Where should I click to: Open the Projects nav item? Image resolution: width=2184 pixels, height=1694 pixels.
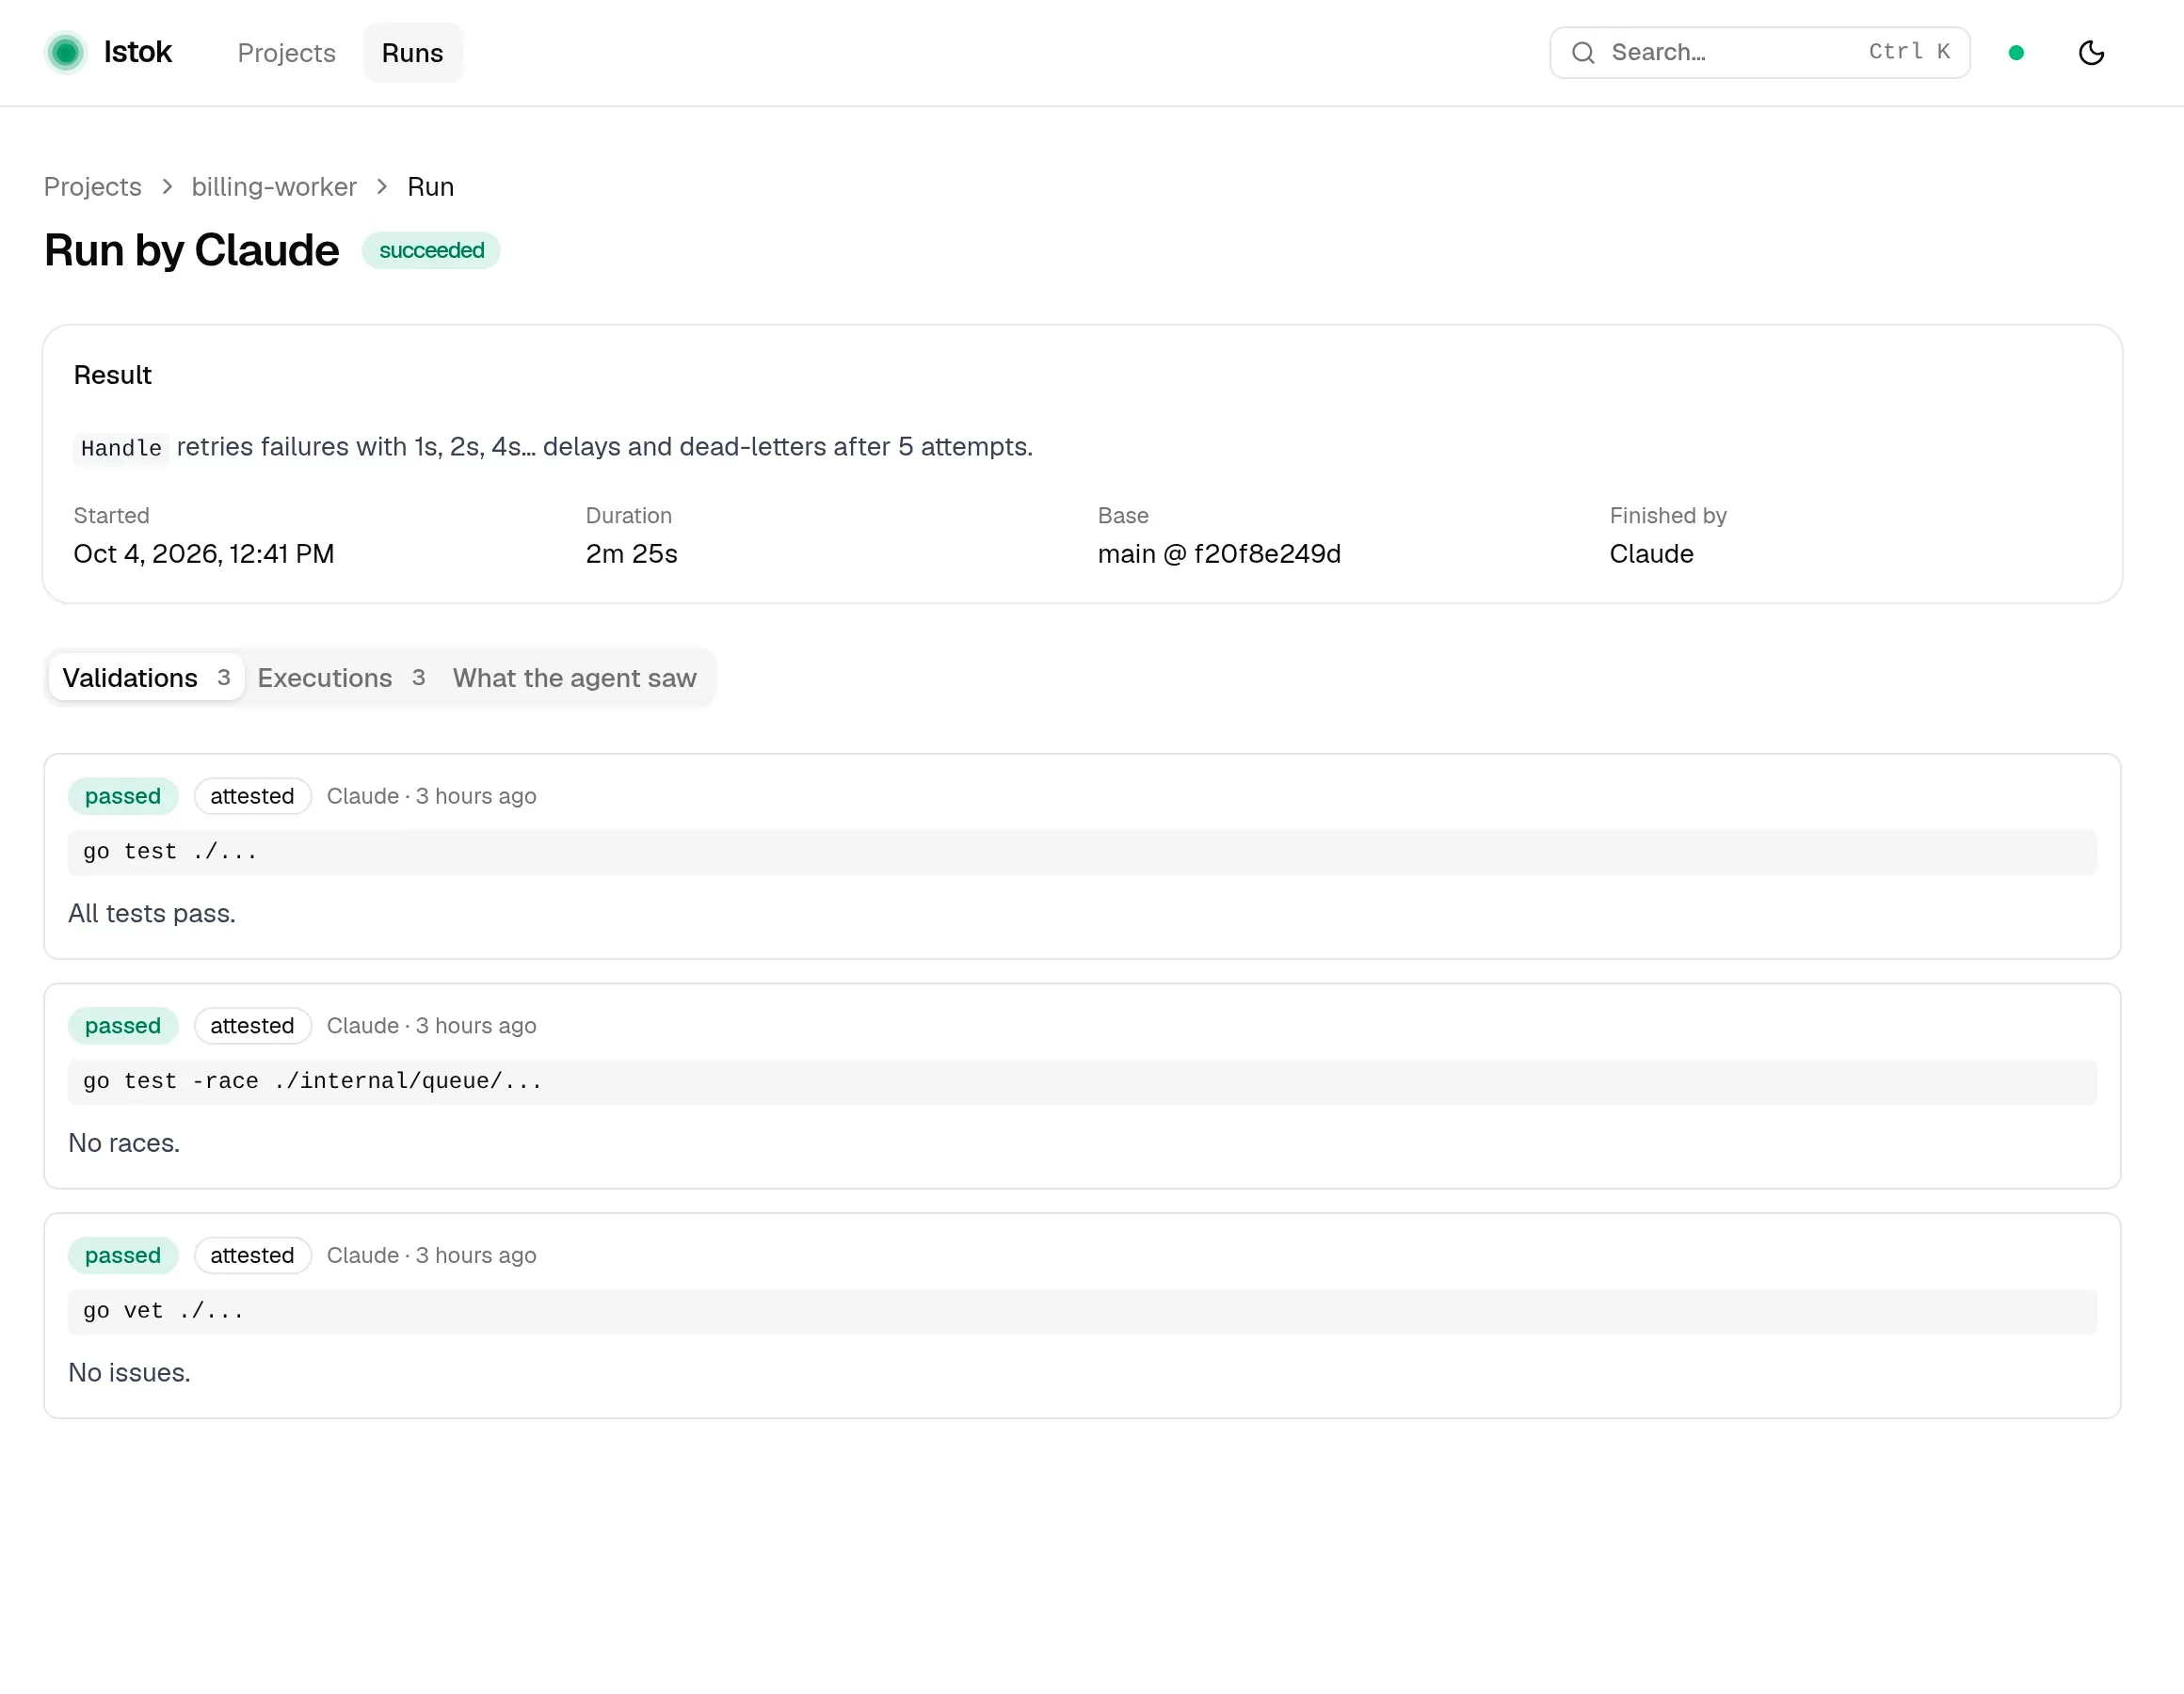coord(286,53)
